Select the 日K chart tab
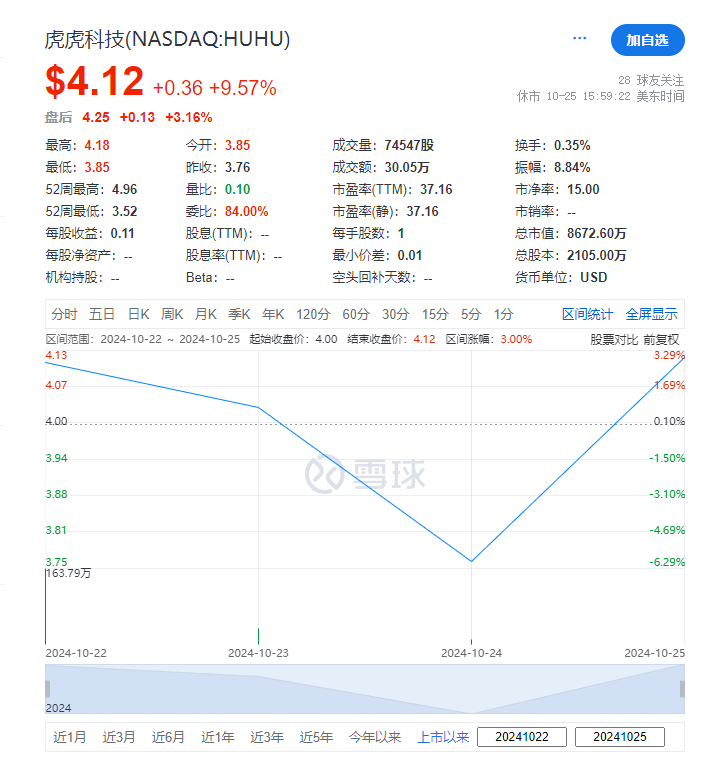 (139, 314)
